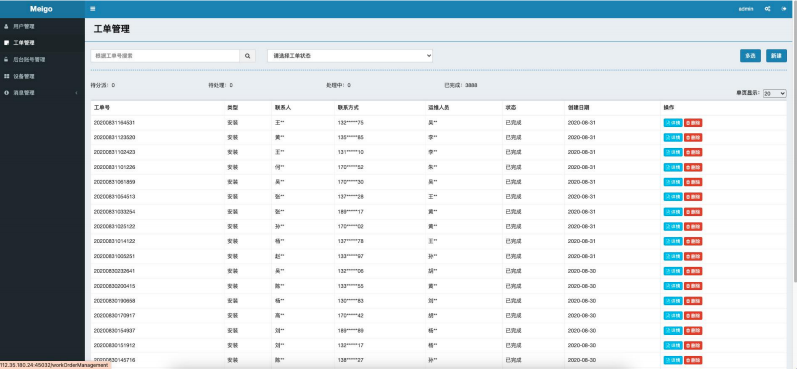Viewport: 797px width, 369px height.
Task: Click the 消息管理 sidebar info icon
Action: [6, 93]
